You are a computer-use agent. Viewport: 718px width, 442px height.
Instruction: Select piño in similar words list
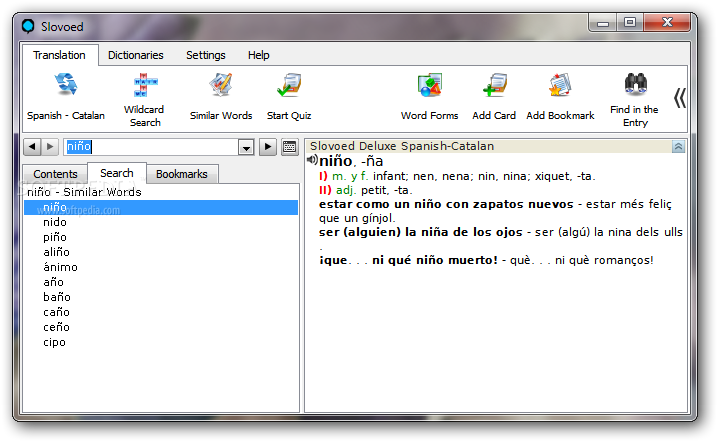click(55, 238)
